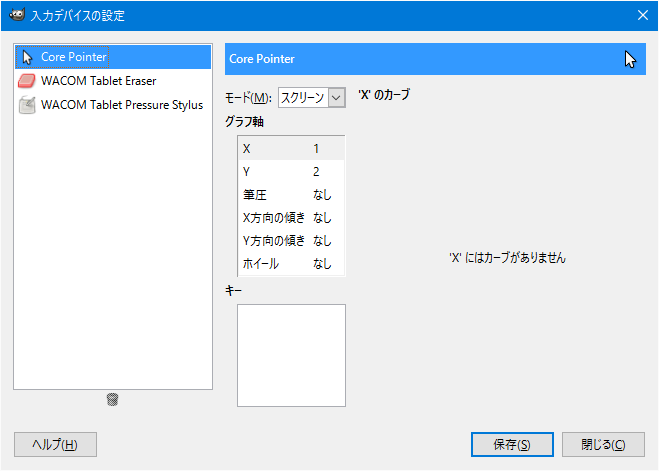Click the value 2 for Y axis
Viewport: 659px width, 471px height.
tap(316, 171)
